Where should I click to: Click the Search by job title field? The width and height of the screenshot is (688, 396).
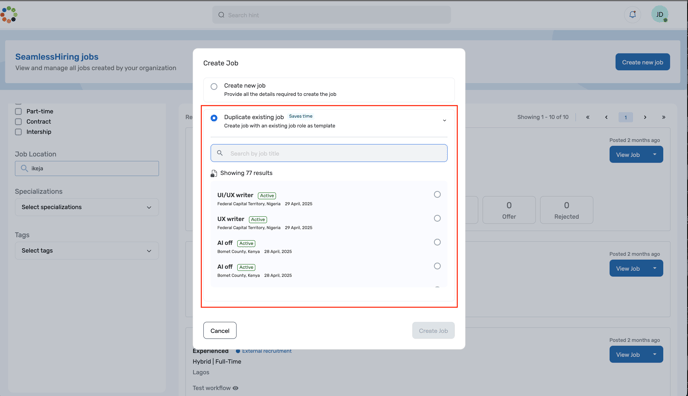click(x=329, y=153)
